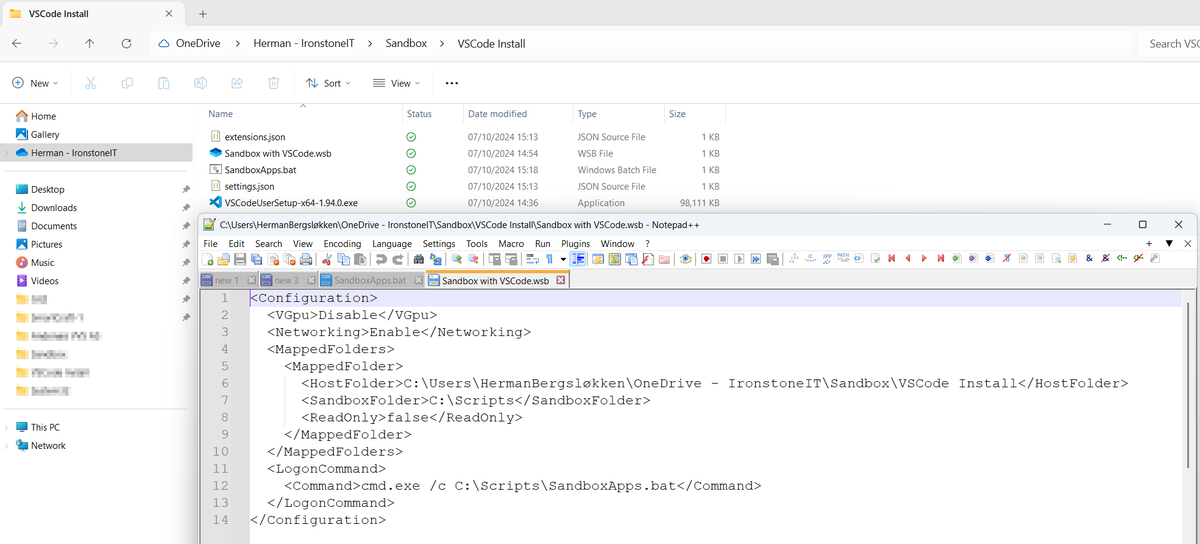Open the Encoding menu in Notepad++
This screenshot has width=1200, height=544.
pos(342,243)
